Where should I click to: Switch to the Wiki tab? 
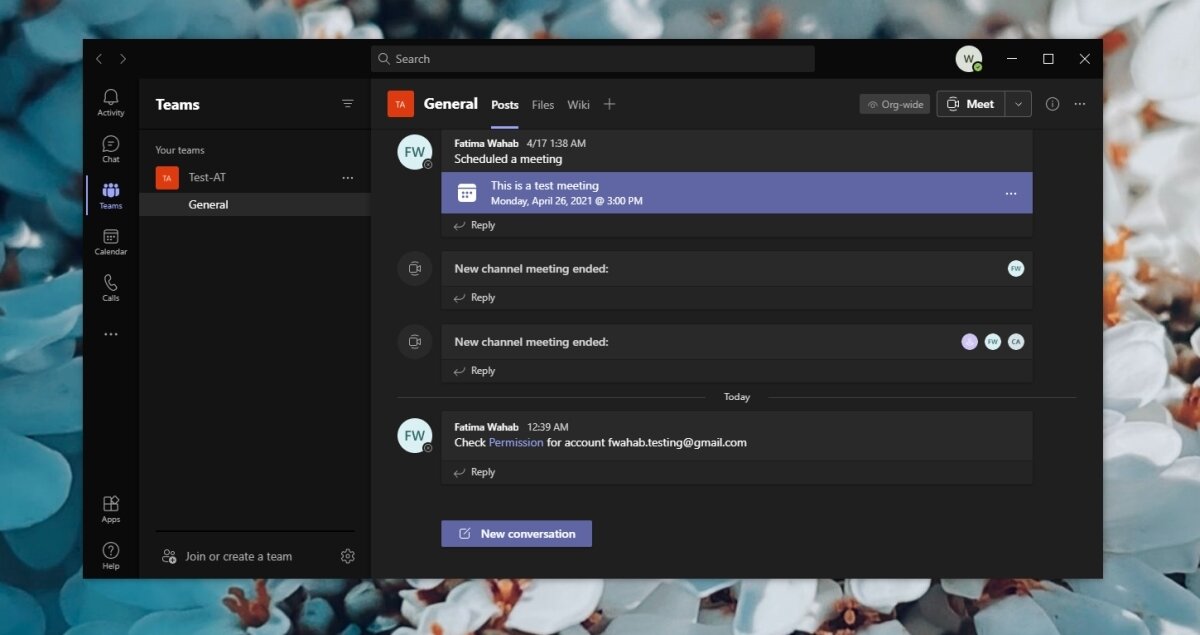click(578, 105)
